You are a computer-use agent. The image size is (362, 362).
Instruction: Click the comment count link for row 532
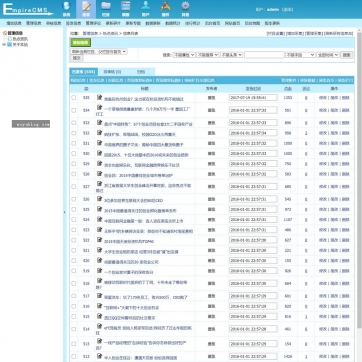[306, 133]
